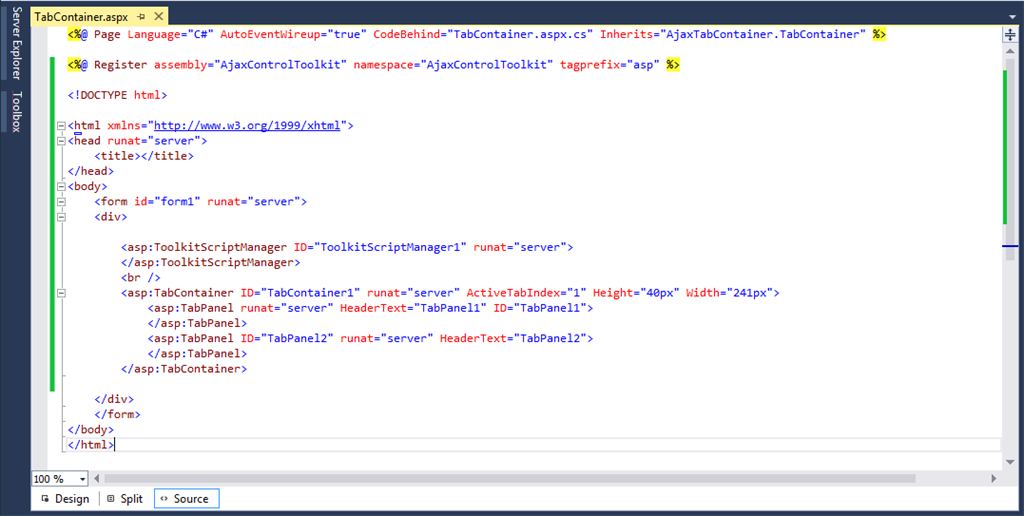Click the <title></title> tag
1024x516 pixels.
pyautogui.click(x=144, y=156)
